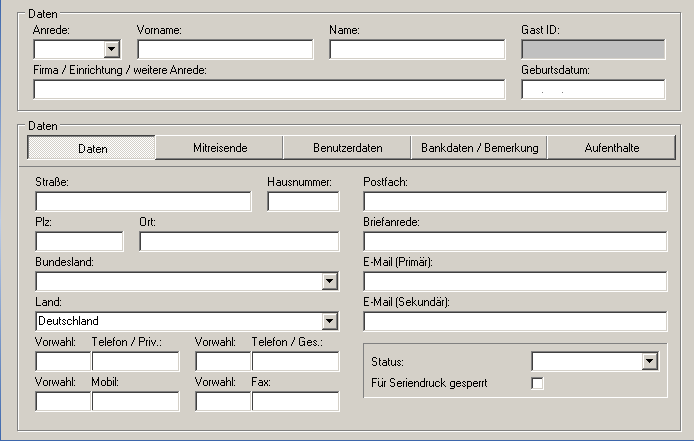The height and width of the screenshot is (441, 694).
Task: Focus the Hausnummer field
Action: point(303,202)
